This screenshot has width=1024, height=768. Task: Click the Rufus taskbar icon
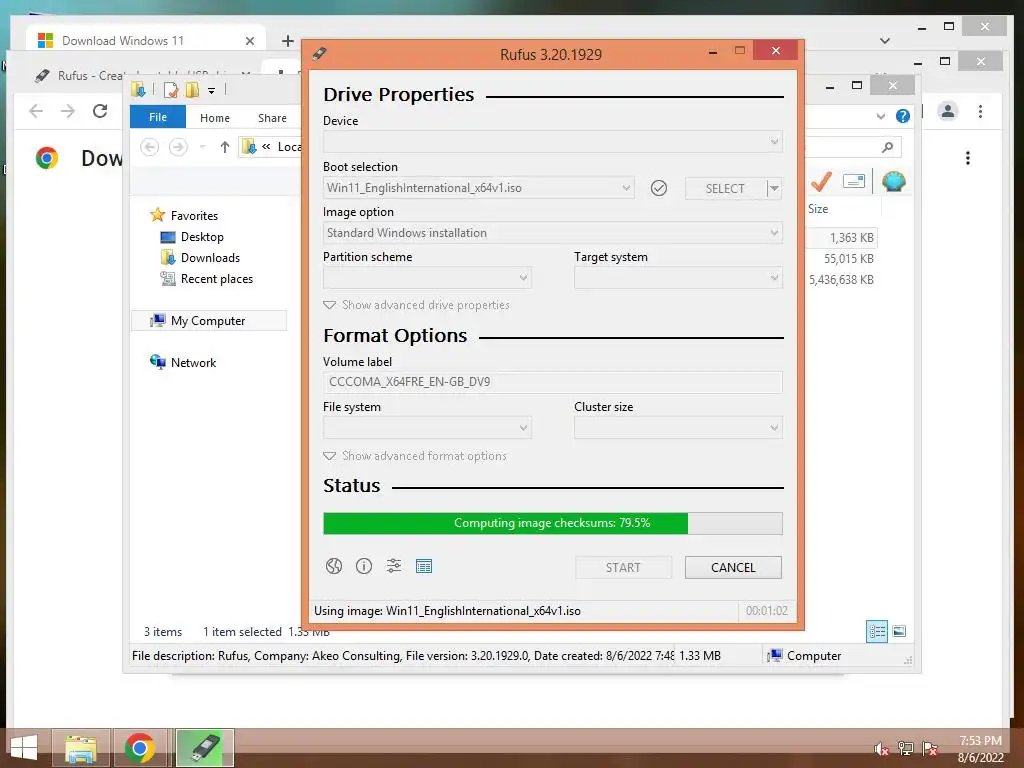pos(205,748)
